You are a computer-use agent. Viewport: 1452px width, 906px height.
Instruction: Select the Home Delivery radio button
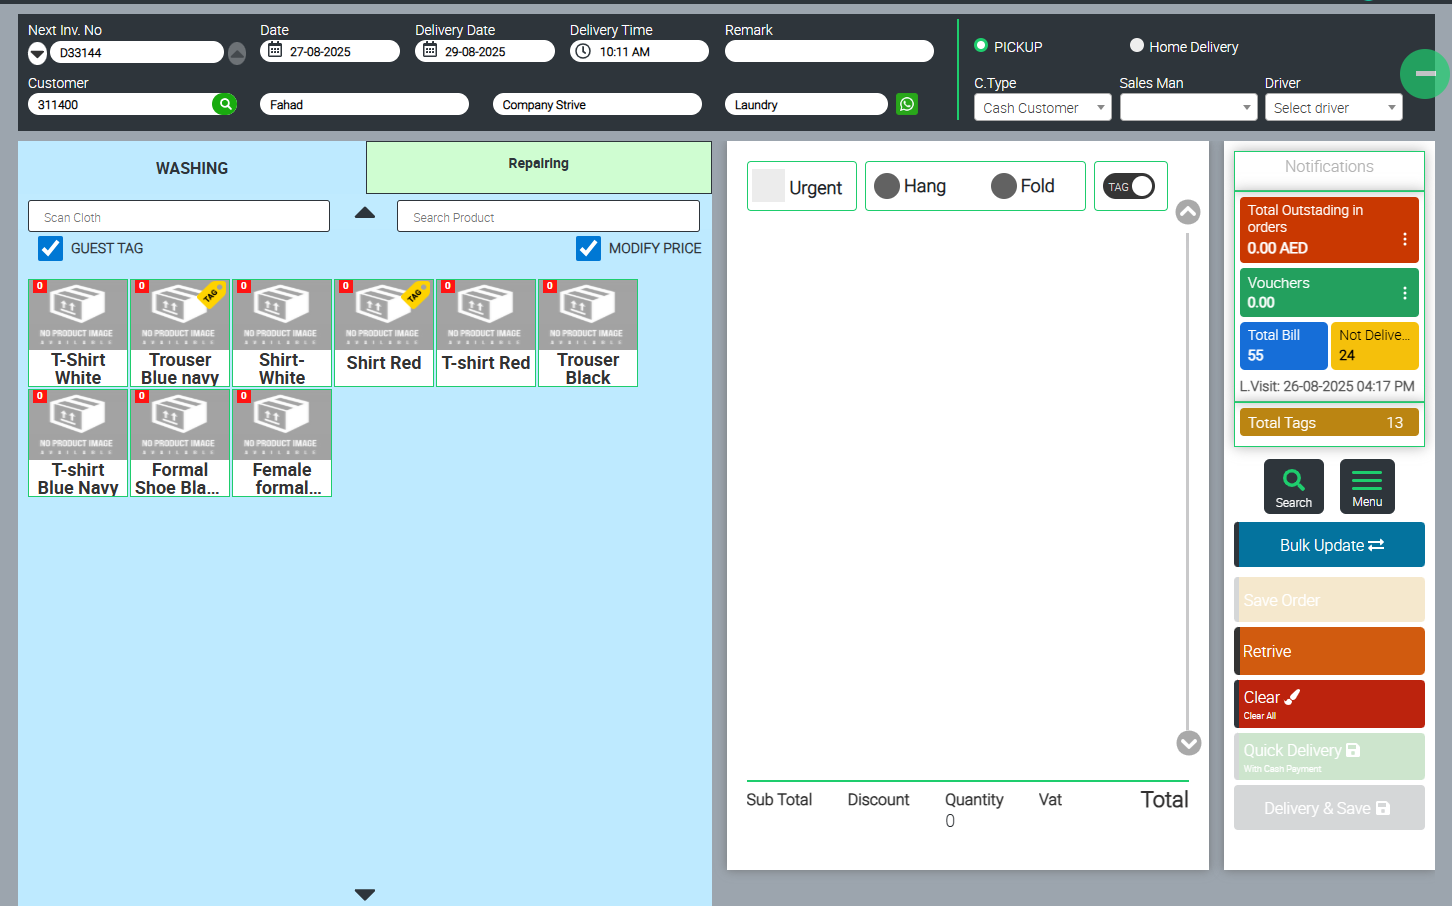(1137, 46)
